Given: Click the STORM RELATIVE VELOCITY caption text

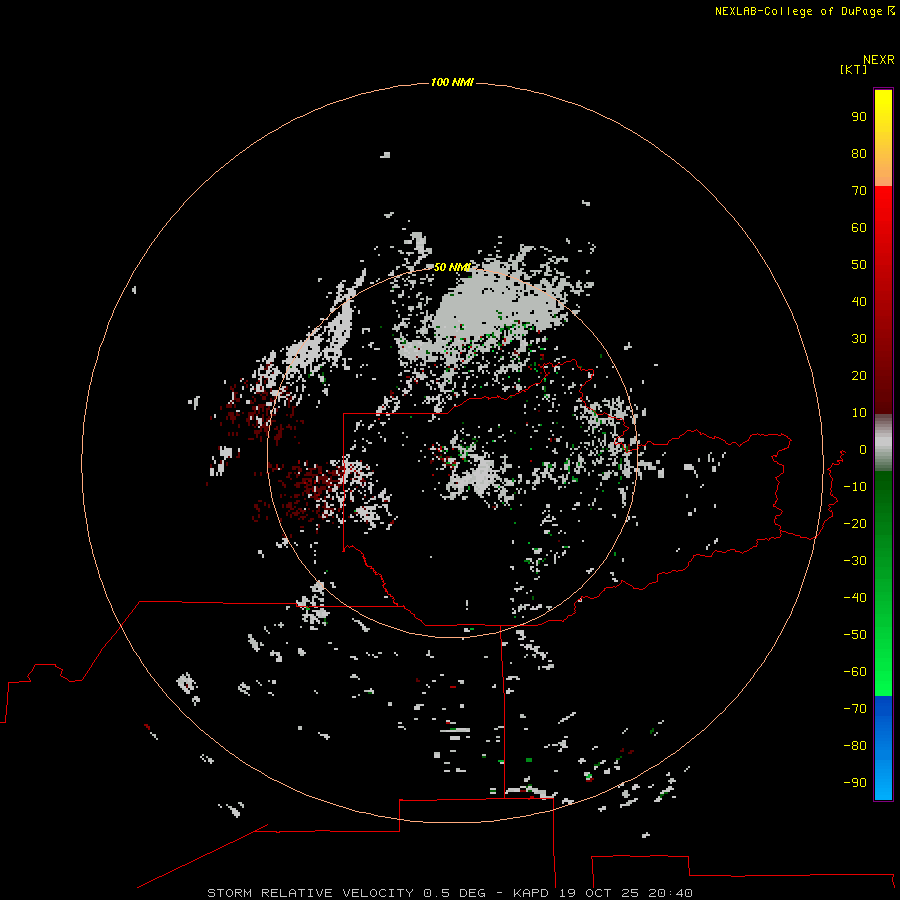Looking at the screenshot, I should (x=310, y=893).
